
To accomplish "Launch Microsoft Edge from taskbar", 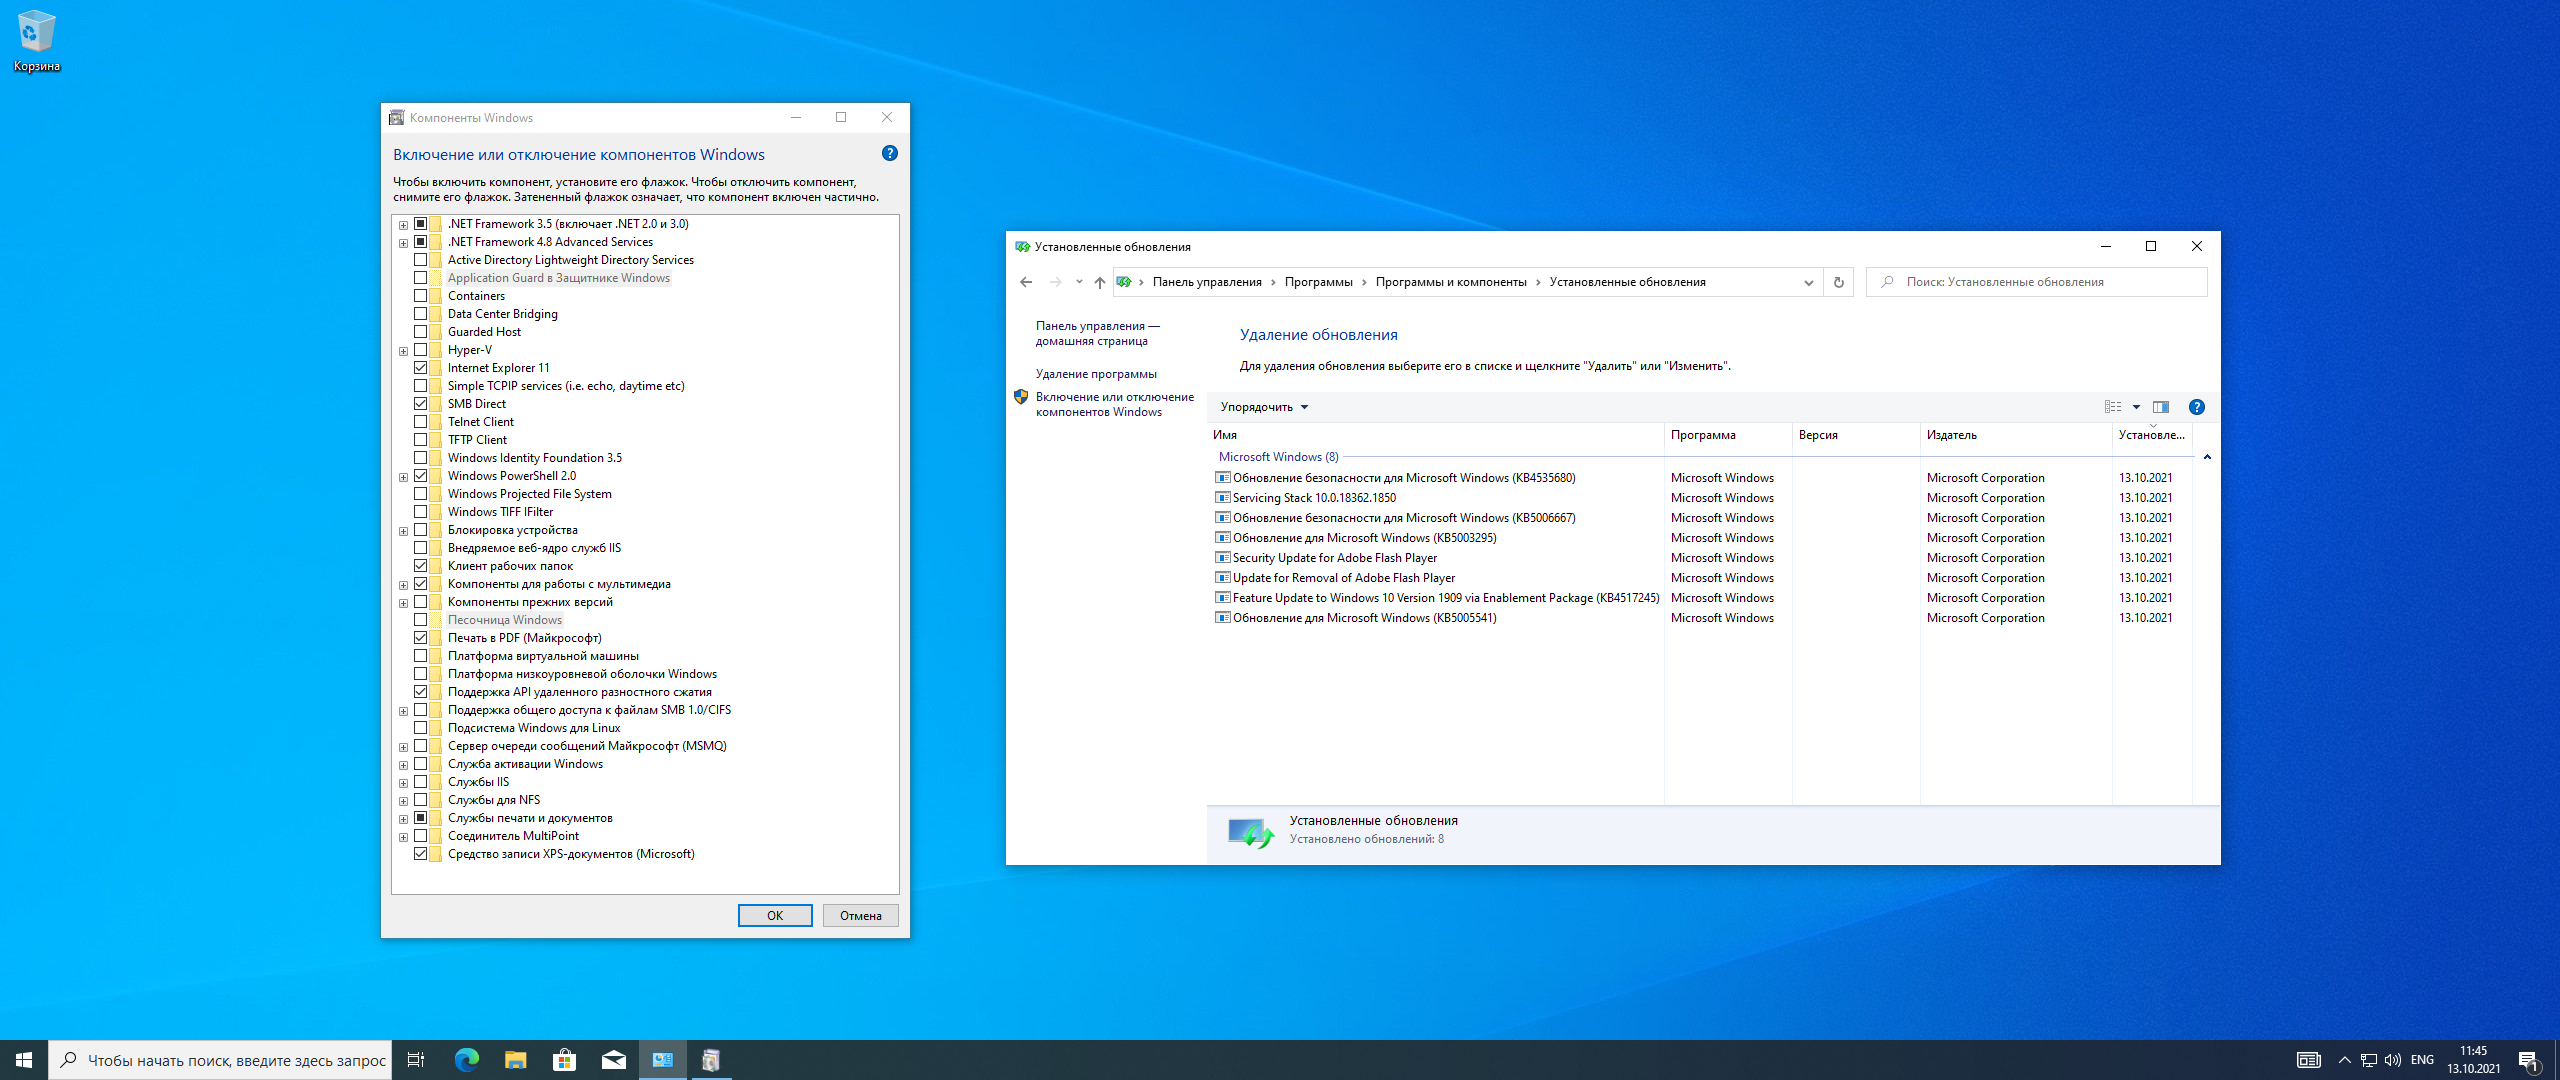I will click(466, 1060).
